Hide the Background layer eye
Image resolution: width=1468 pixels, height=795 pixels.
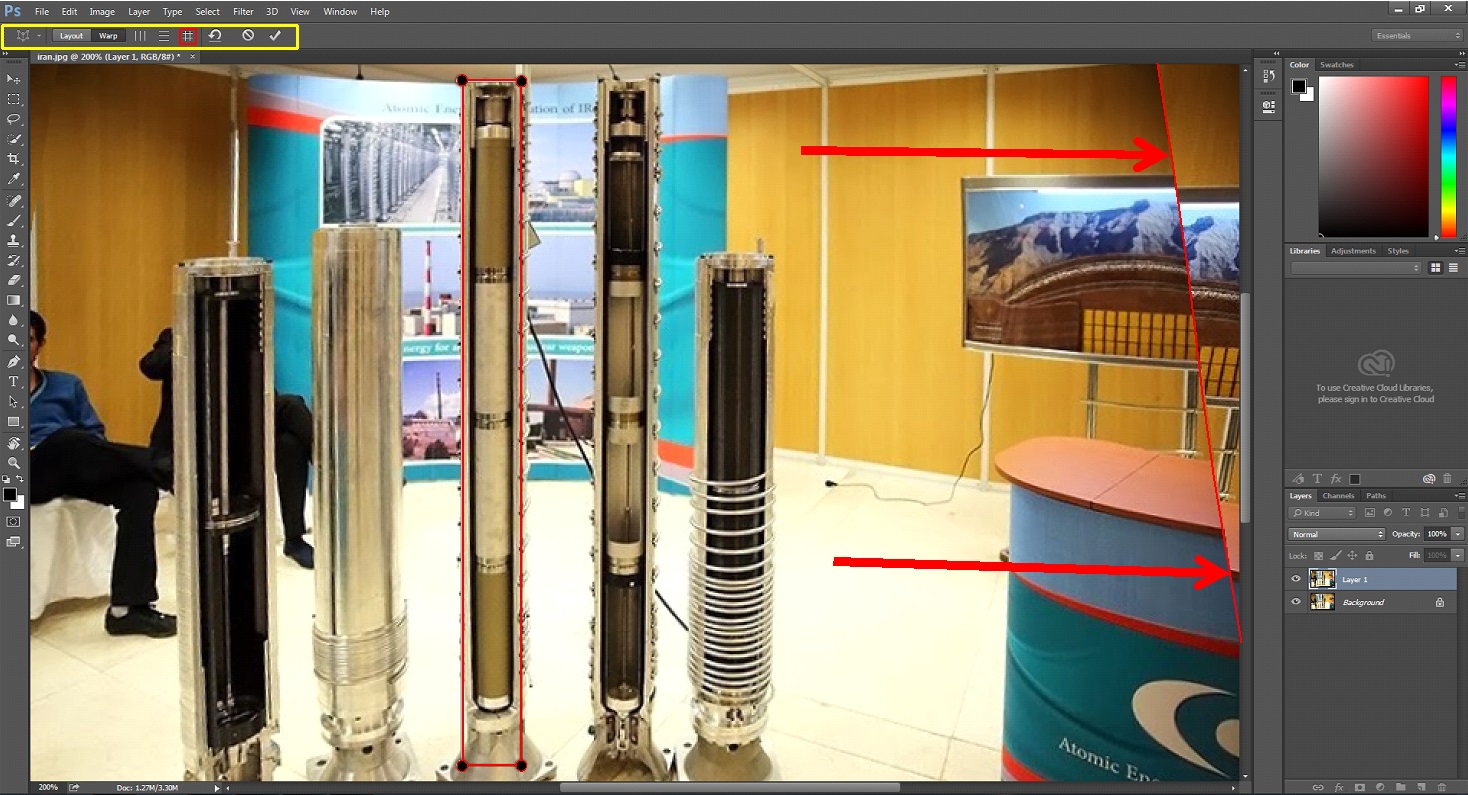click(1296, 602)
